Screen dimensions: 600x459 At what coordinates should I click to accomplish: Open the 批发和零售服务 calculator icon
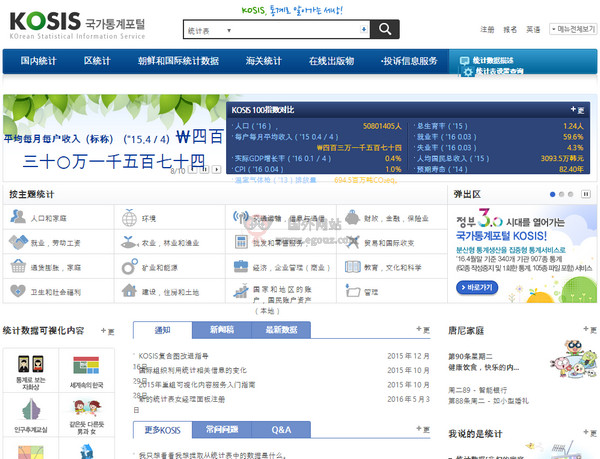pos(241,242)
